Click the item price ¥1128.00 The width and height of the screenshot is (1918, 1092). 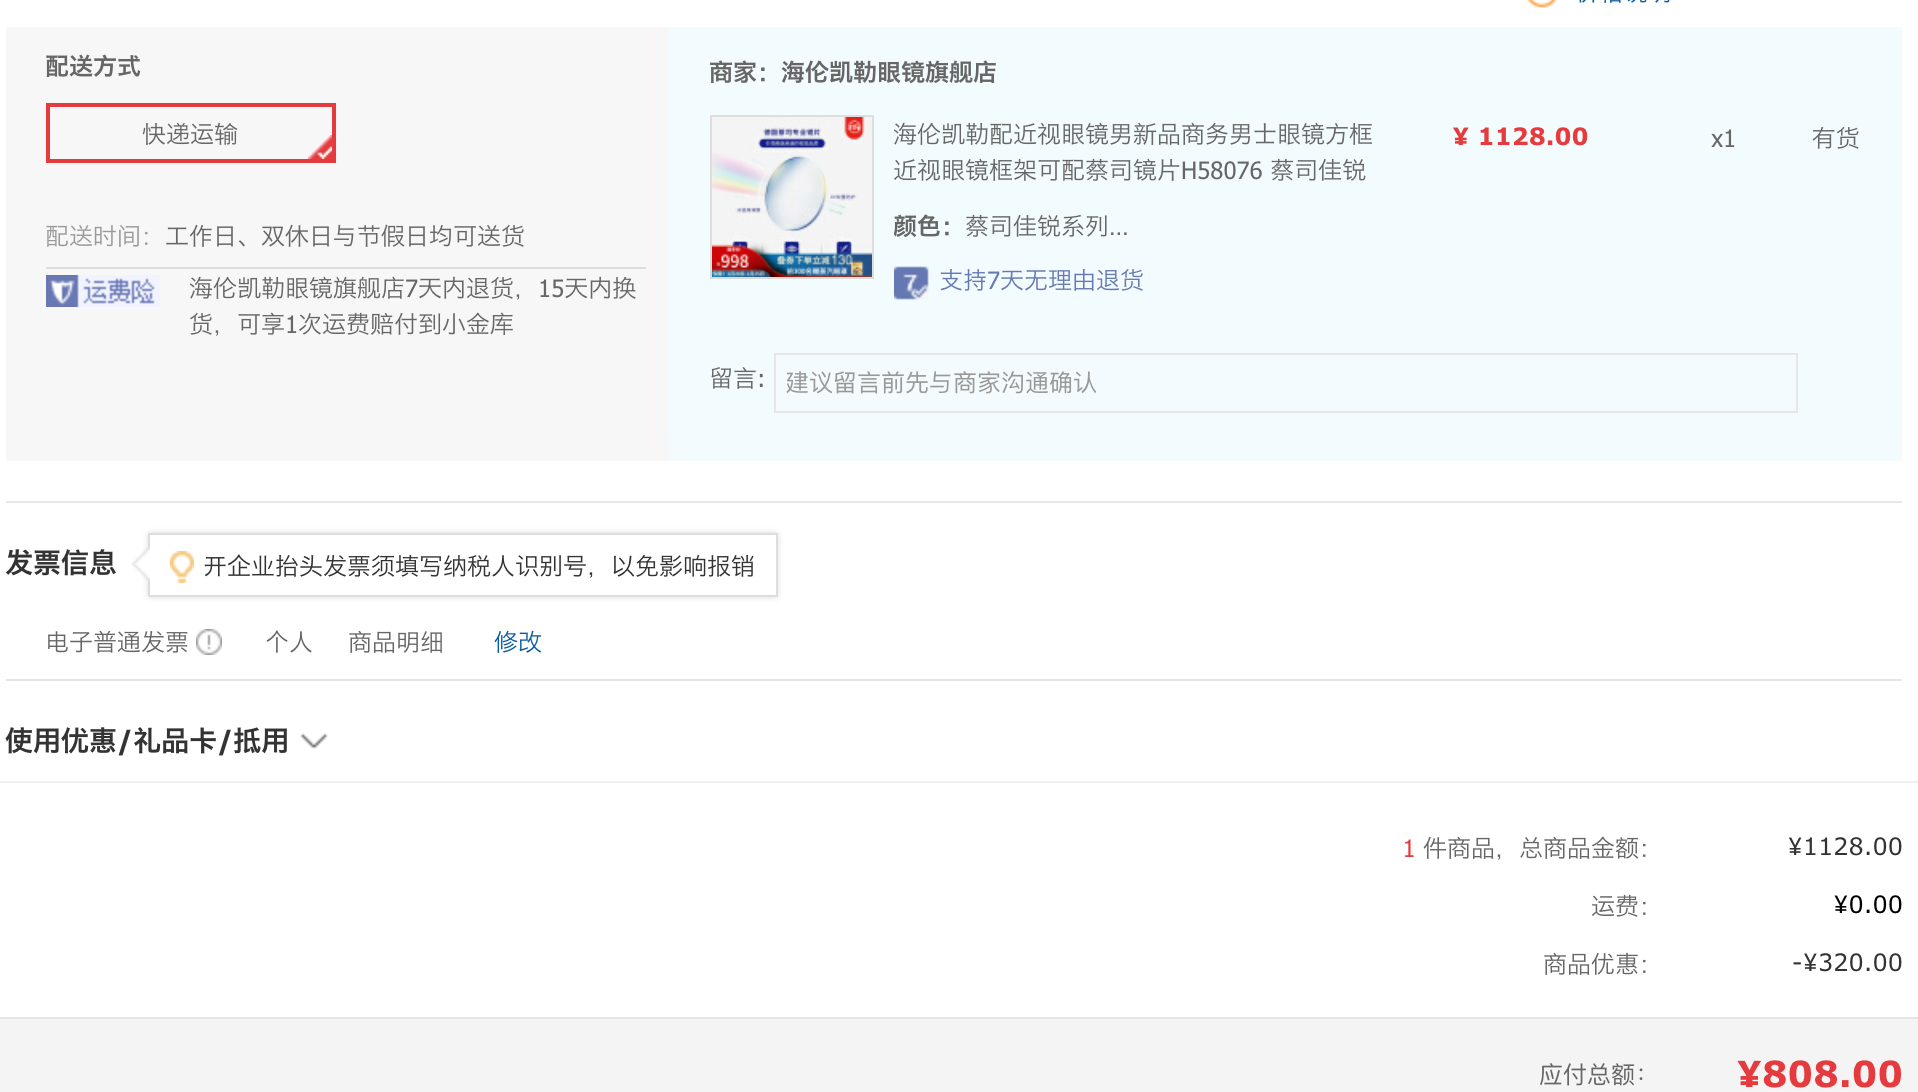coord(1520,136)
